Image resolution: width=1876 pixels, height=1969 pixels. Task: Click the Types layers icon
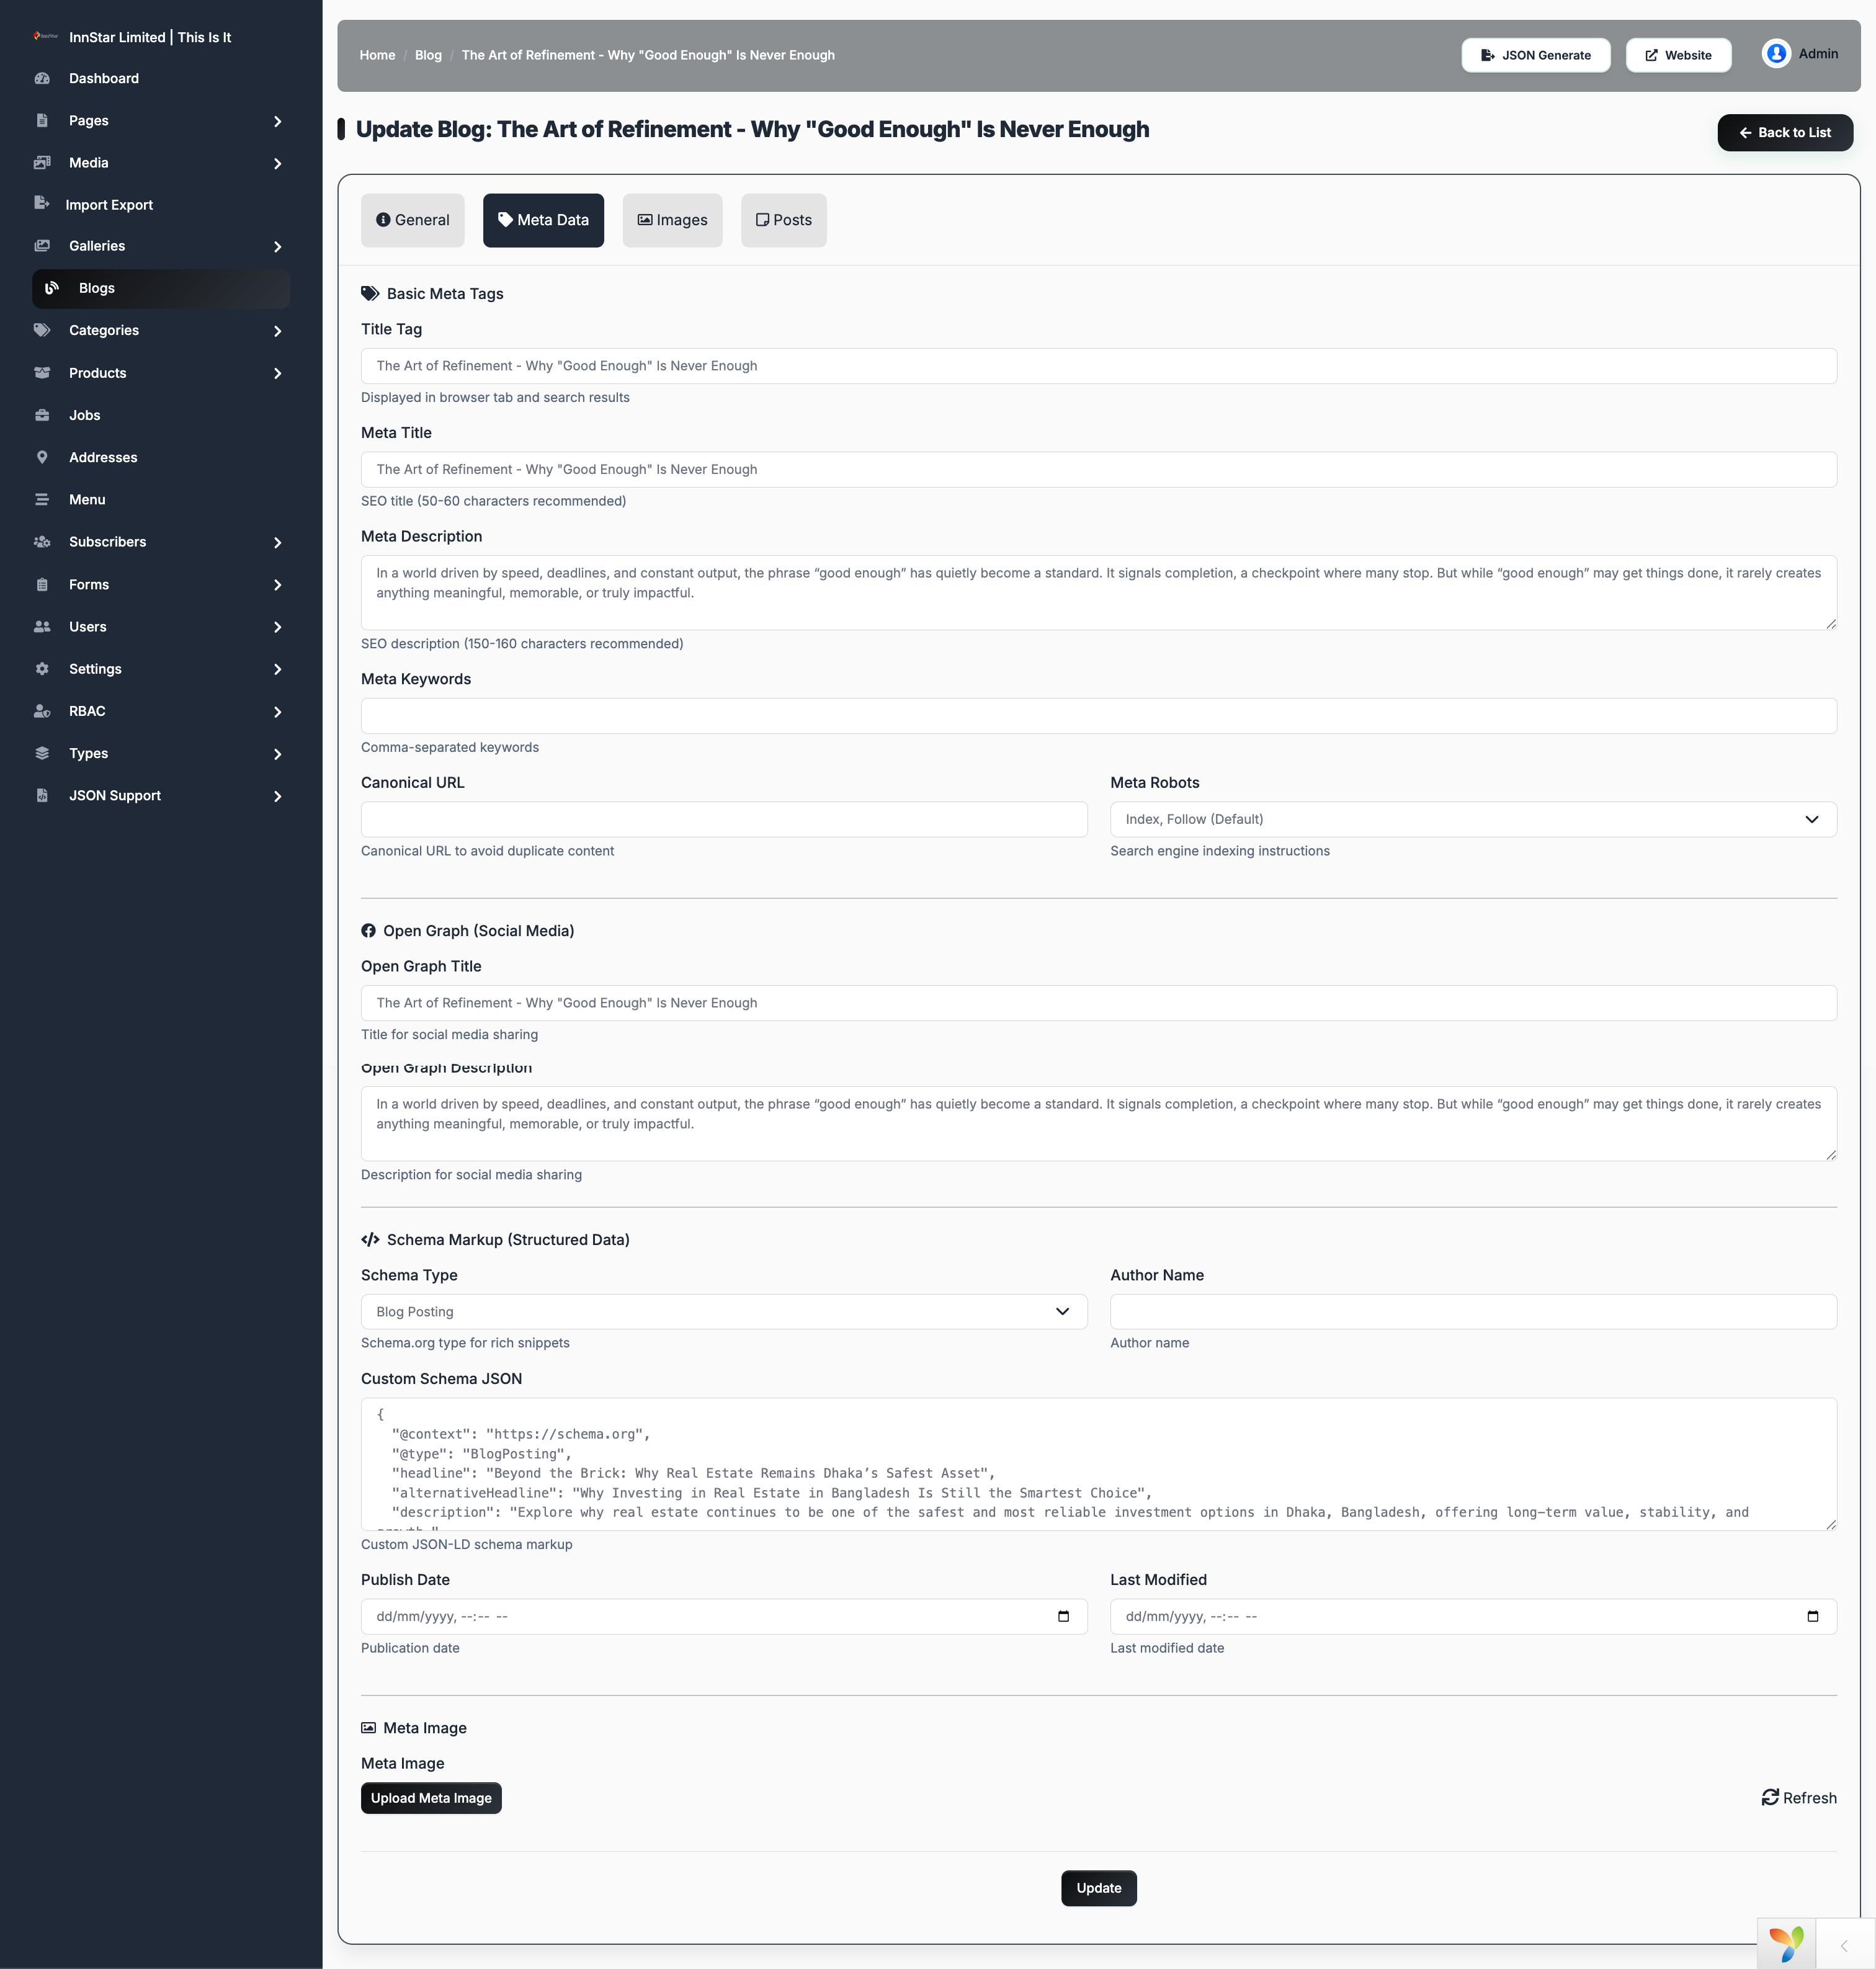[42, 753]
